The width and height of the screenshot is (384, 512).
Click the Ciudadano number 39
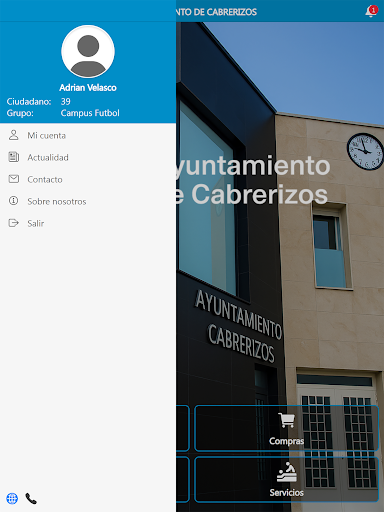66,102
